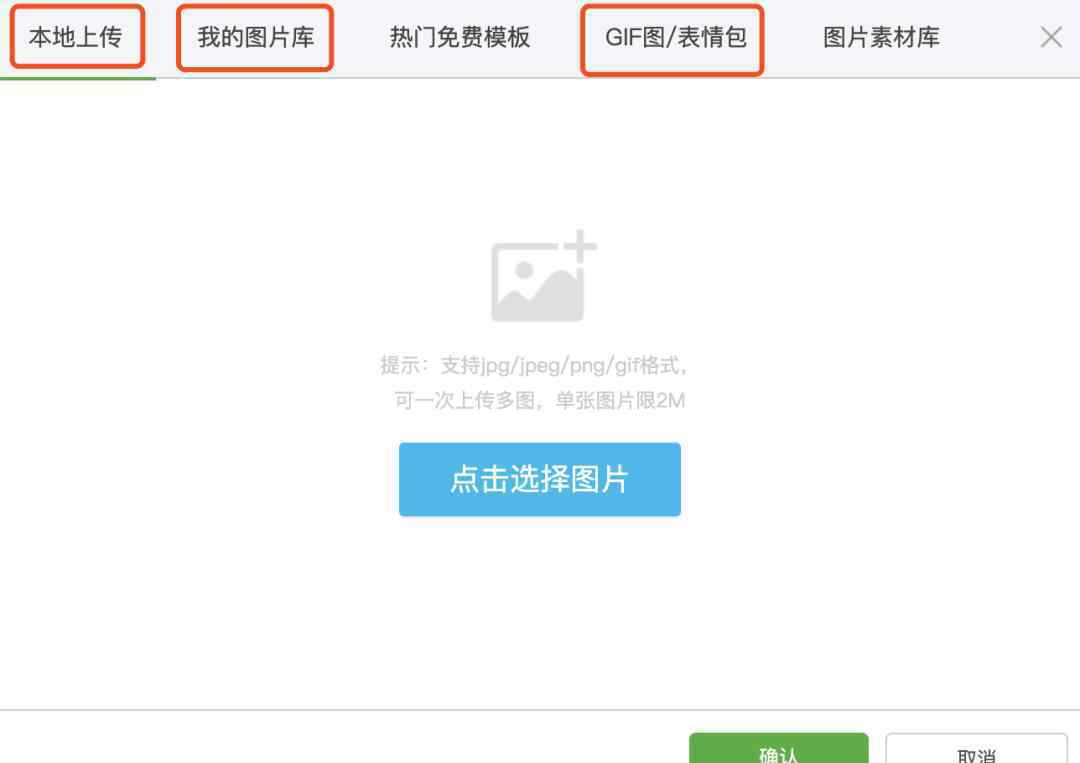Click the red highlight box around 我的图片库
This screenshot has height=763, width=1080.
pos(255,37)
